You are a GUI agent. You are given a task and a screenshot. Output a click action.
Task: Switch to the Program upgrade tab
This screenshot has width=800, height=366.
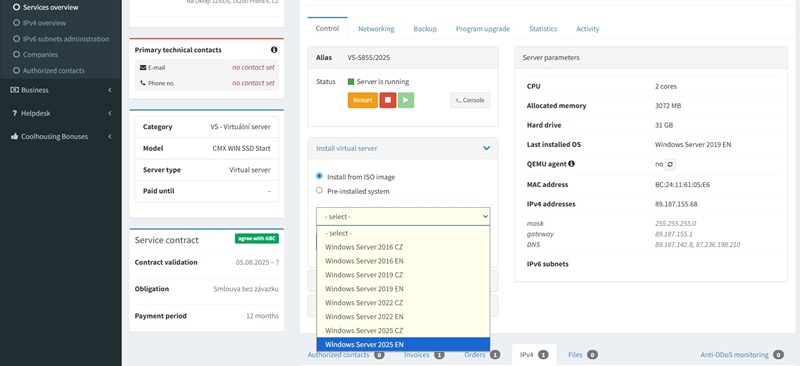pos(483,29)
